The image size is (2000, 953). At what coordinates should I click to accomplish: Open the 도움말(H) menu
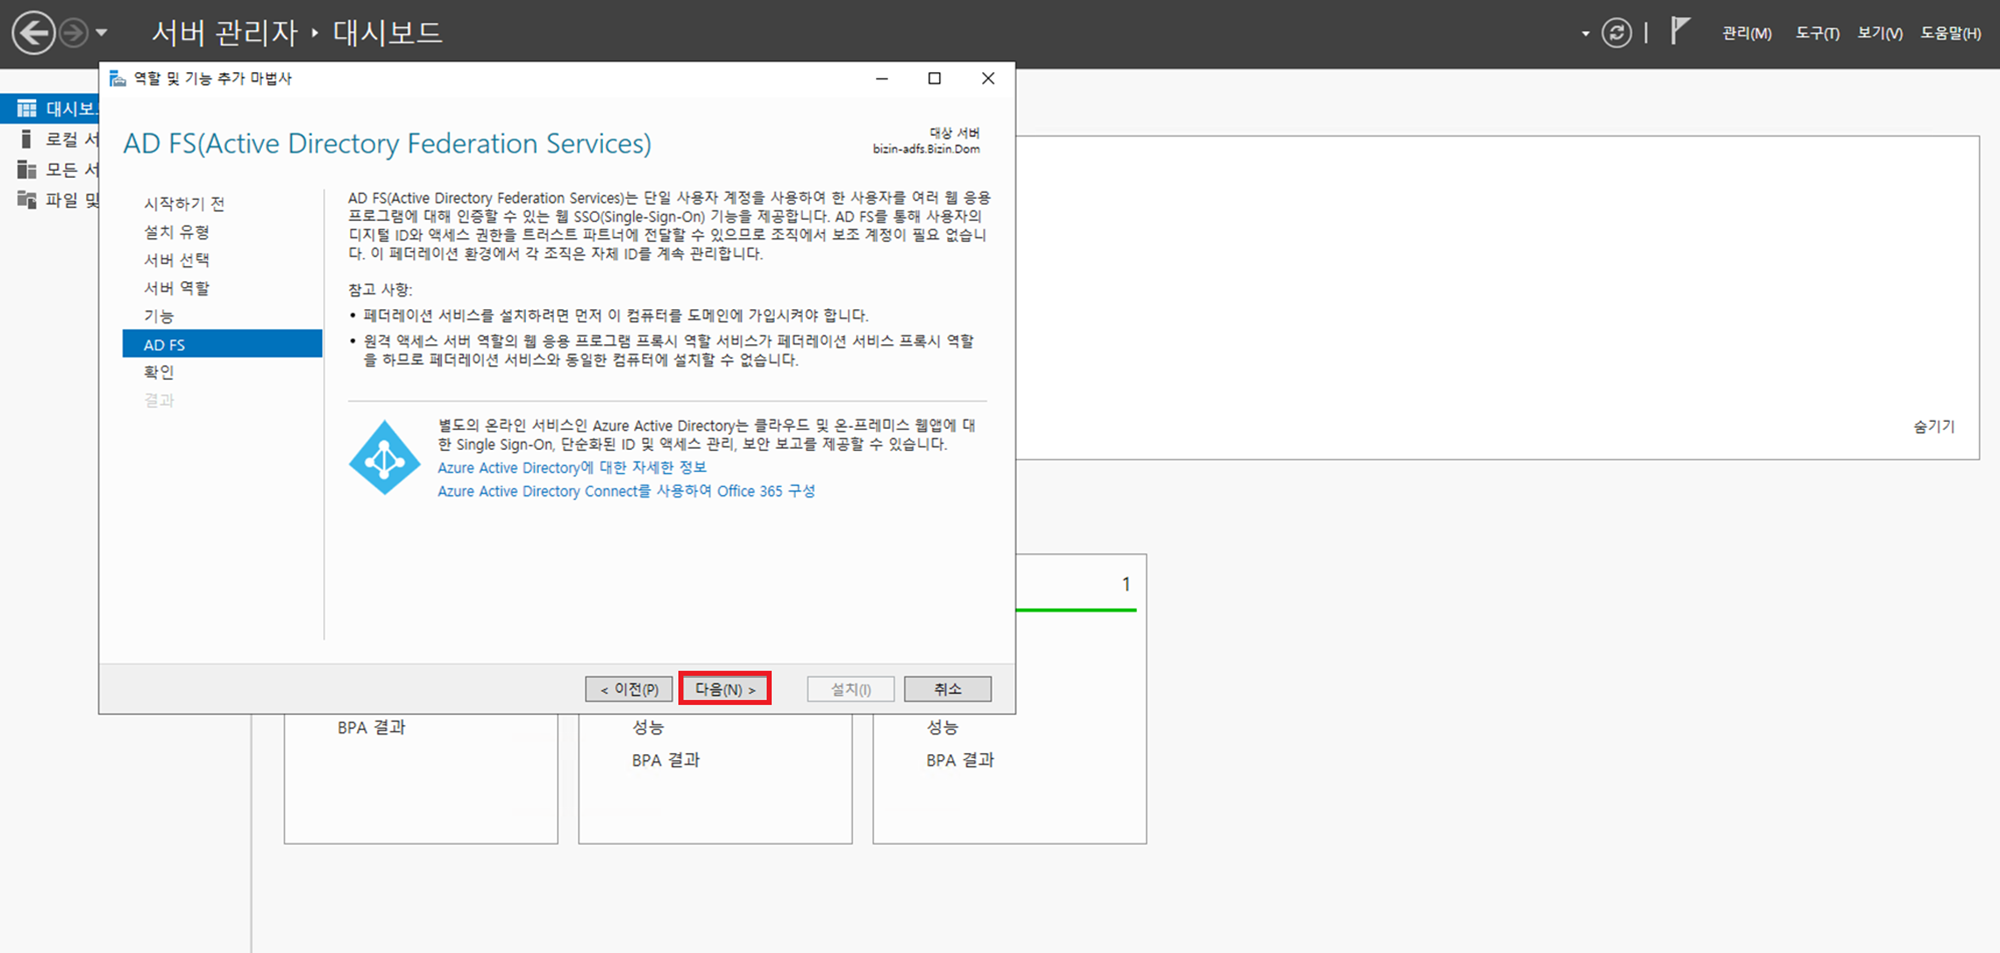pos(1950,33)
